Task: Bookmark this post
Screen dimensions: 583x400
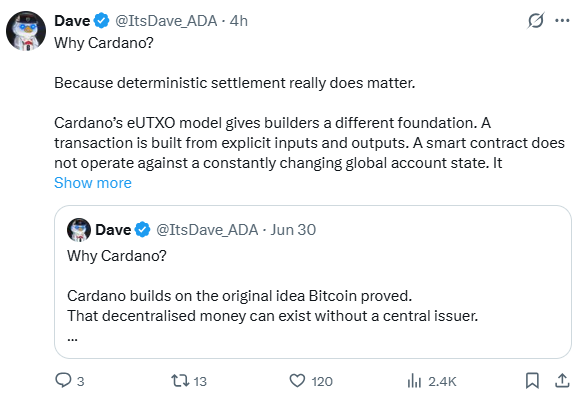Action: pos(532,381)
